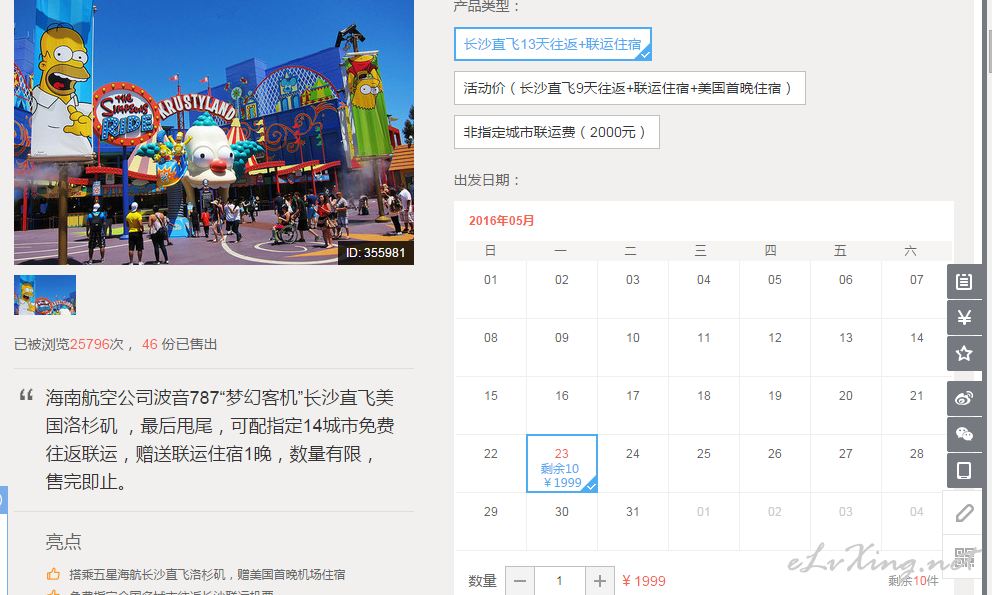Select May 23 with 剩余10 ¥1999
Viewport: 992px width, 595px height.
pyautogui.click(x=562, y=463)
